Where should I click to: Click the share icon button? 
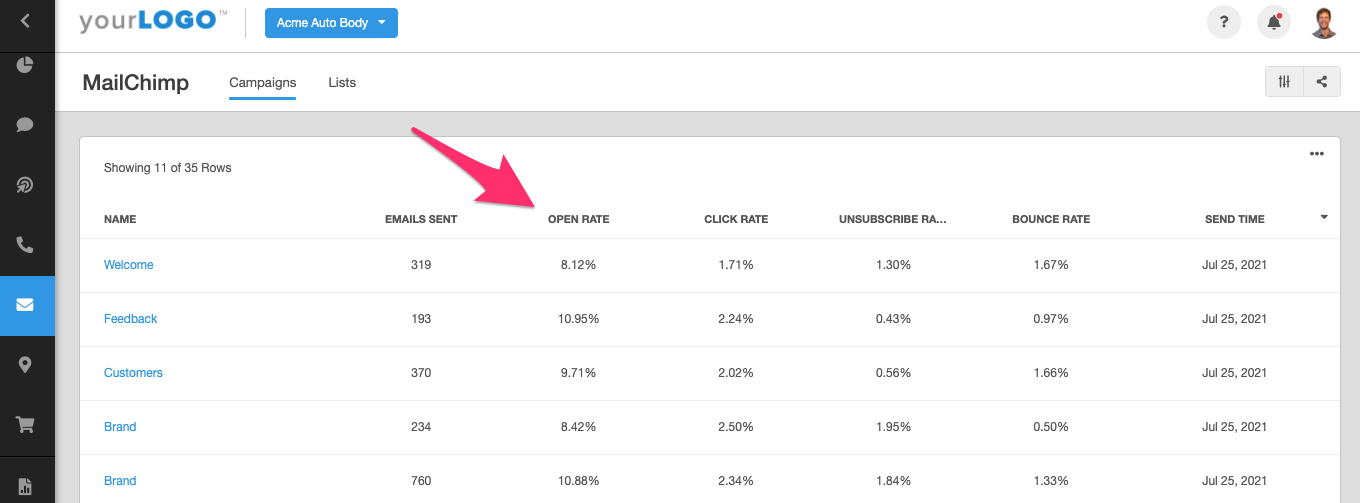1322,82
